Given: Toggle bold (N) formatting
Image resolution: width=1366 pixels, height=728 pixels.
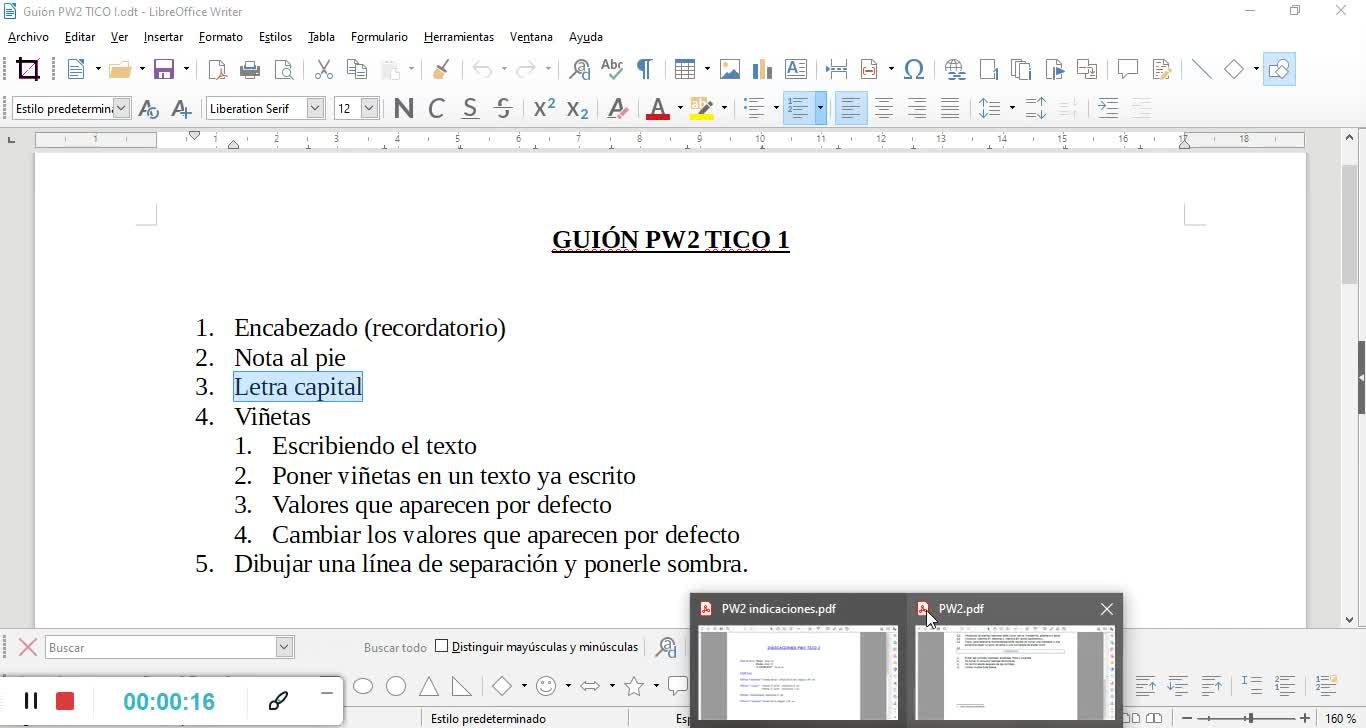Looking at the screenshot, I should coord(404,108).
